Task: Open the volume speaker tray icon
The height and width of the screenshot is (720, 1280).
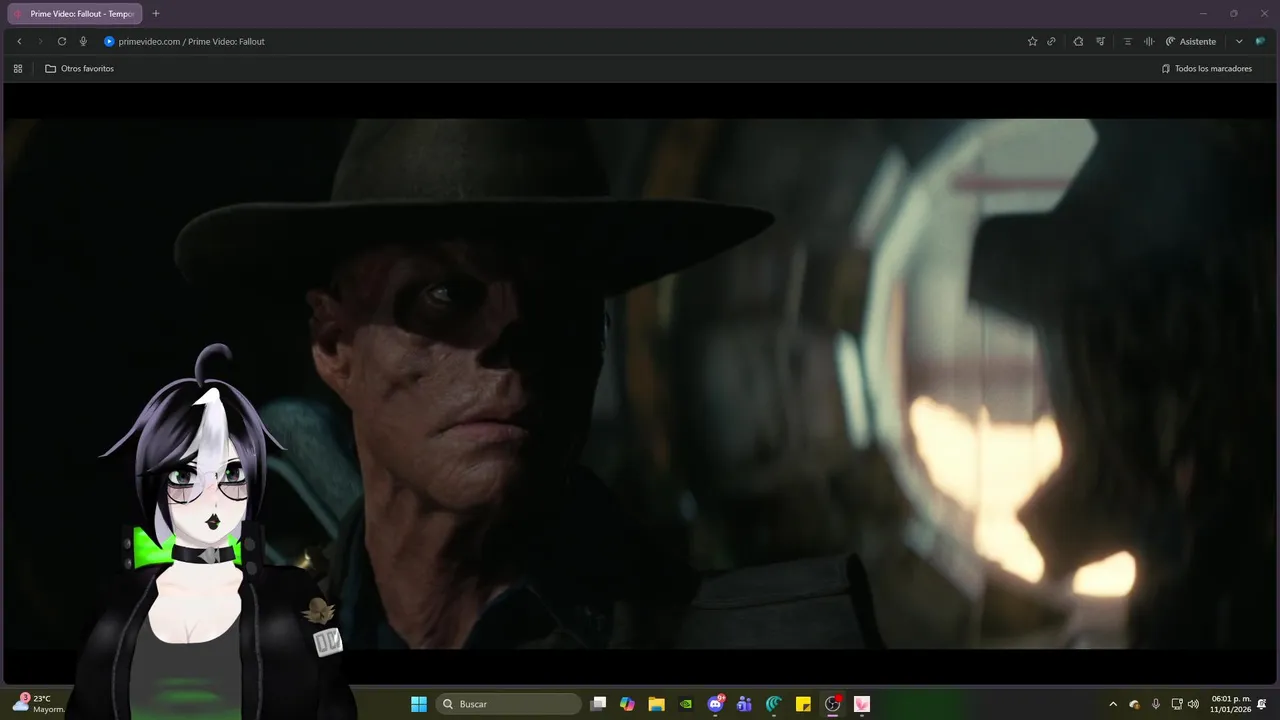Action: pyautogui.click(x=1193, y=704)
